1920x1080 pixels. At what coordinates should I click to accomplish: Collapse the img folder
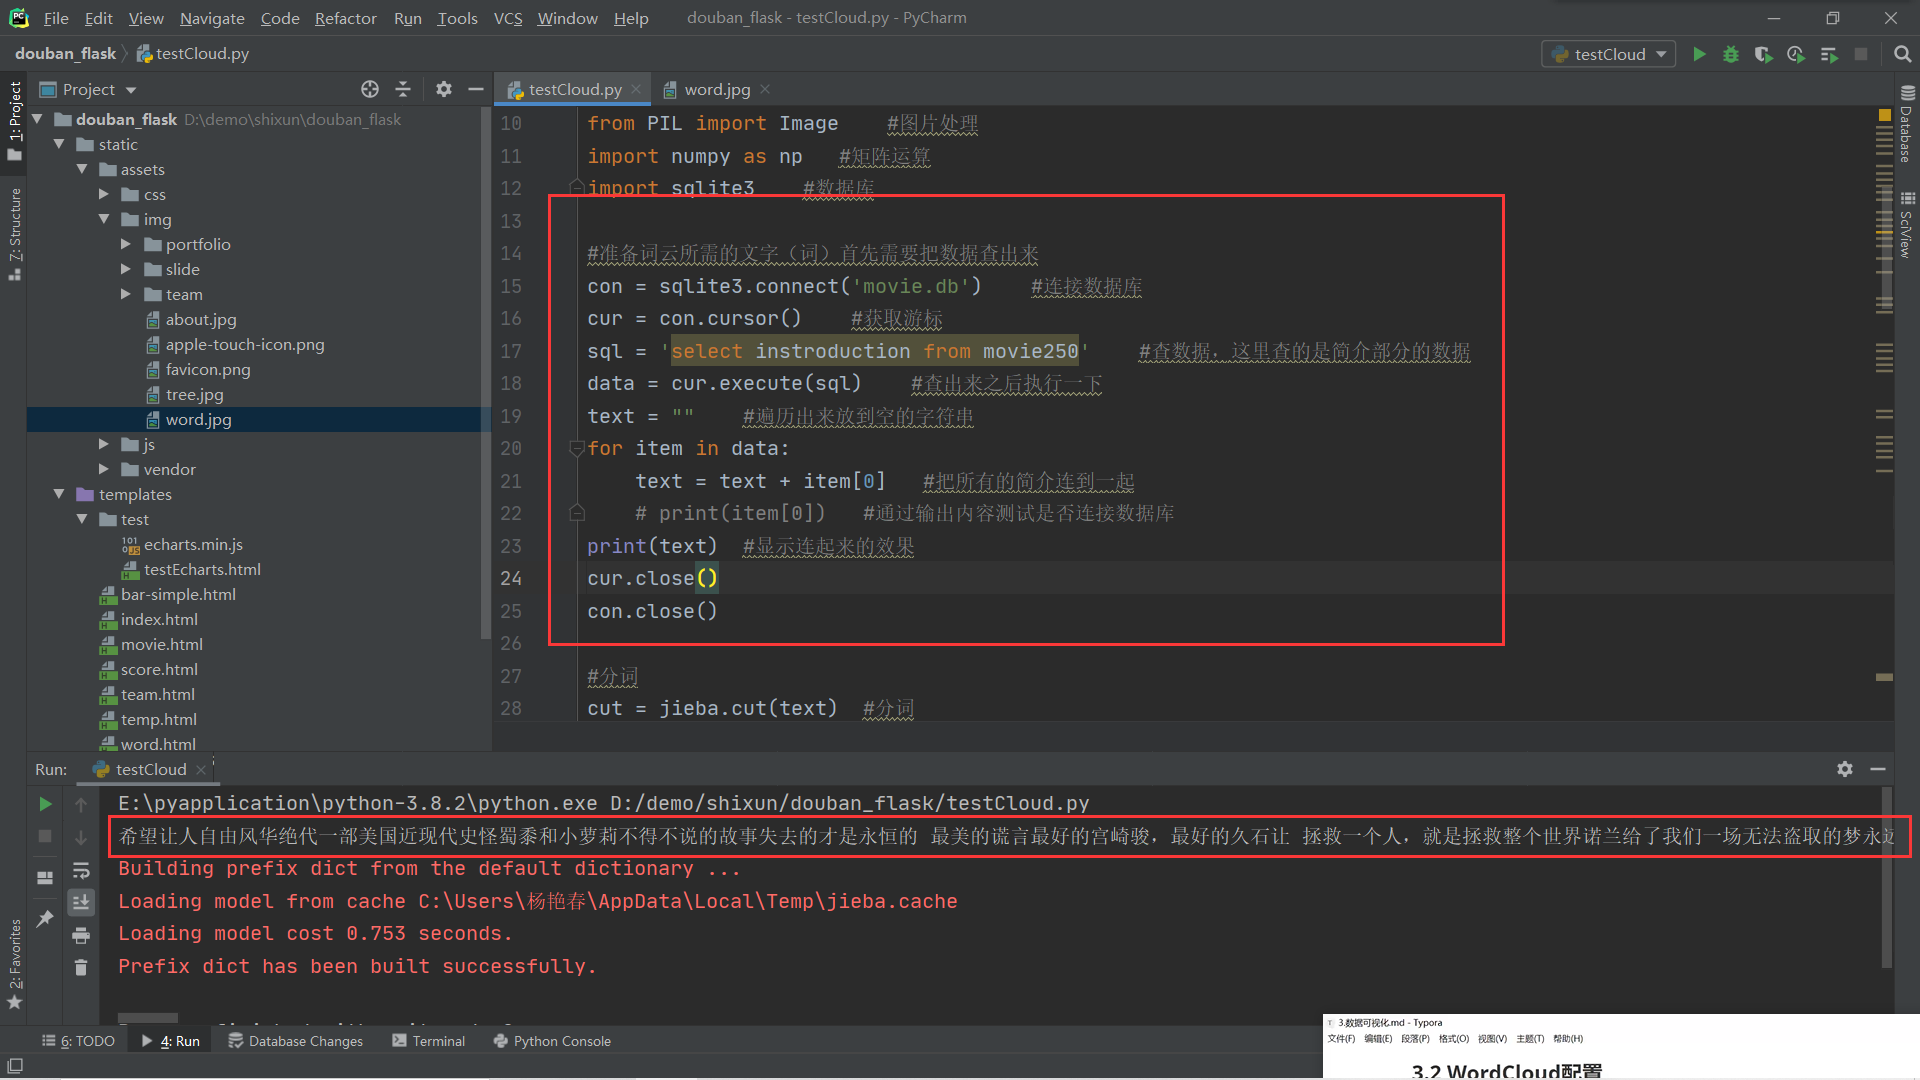coord(104,219)
